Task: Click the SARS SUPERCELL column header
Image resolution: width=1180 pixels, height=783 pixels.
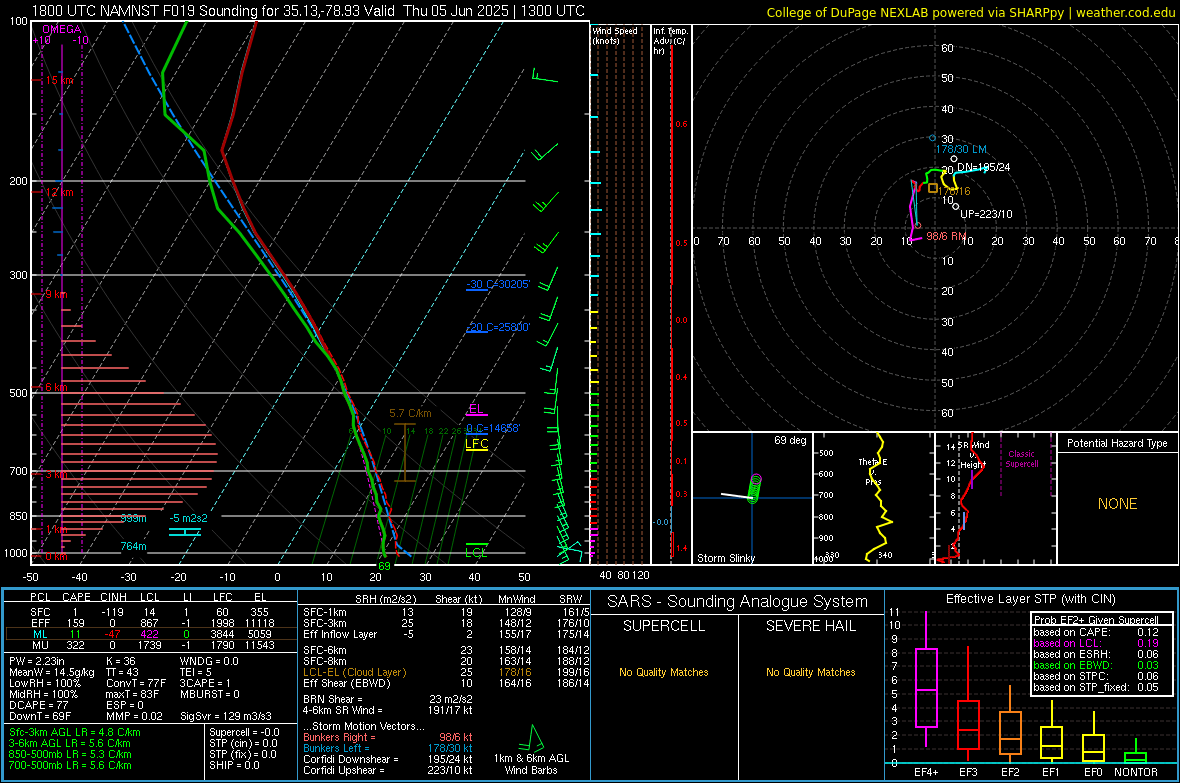Action: pyautogui.click(x=664, y=626)
